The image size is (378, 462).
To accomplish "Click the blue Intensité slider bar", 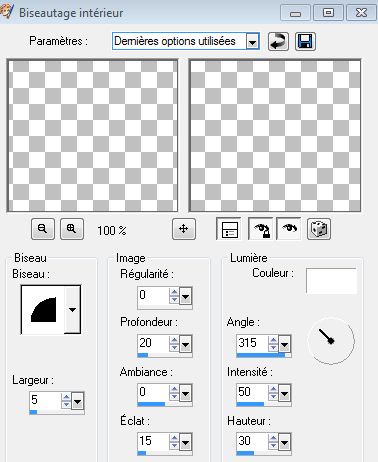I will [250, 404].
